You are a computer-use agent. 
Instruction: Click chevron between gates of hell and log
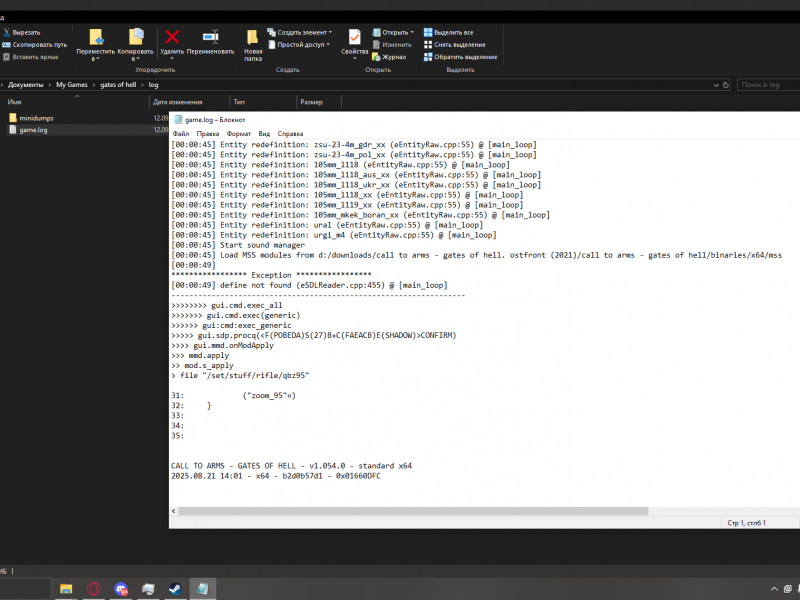[142, 85]
